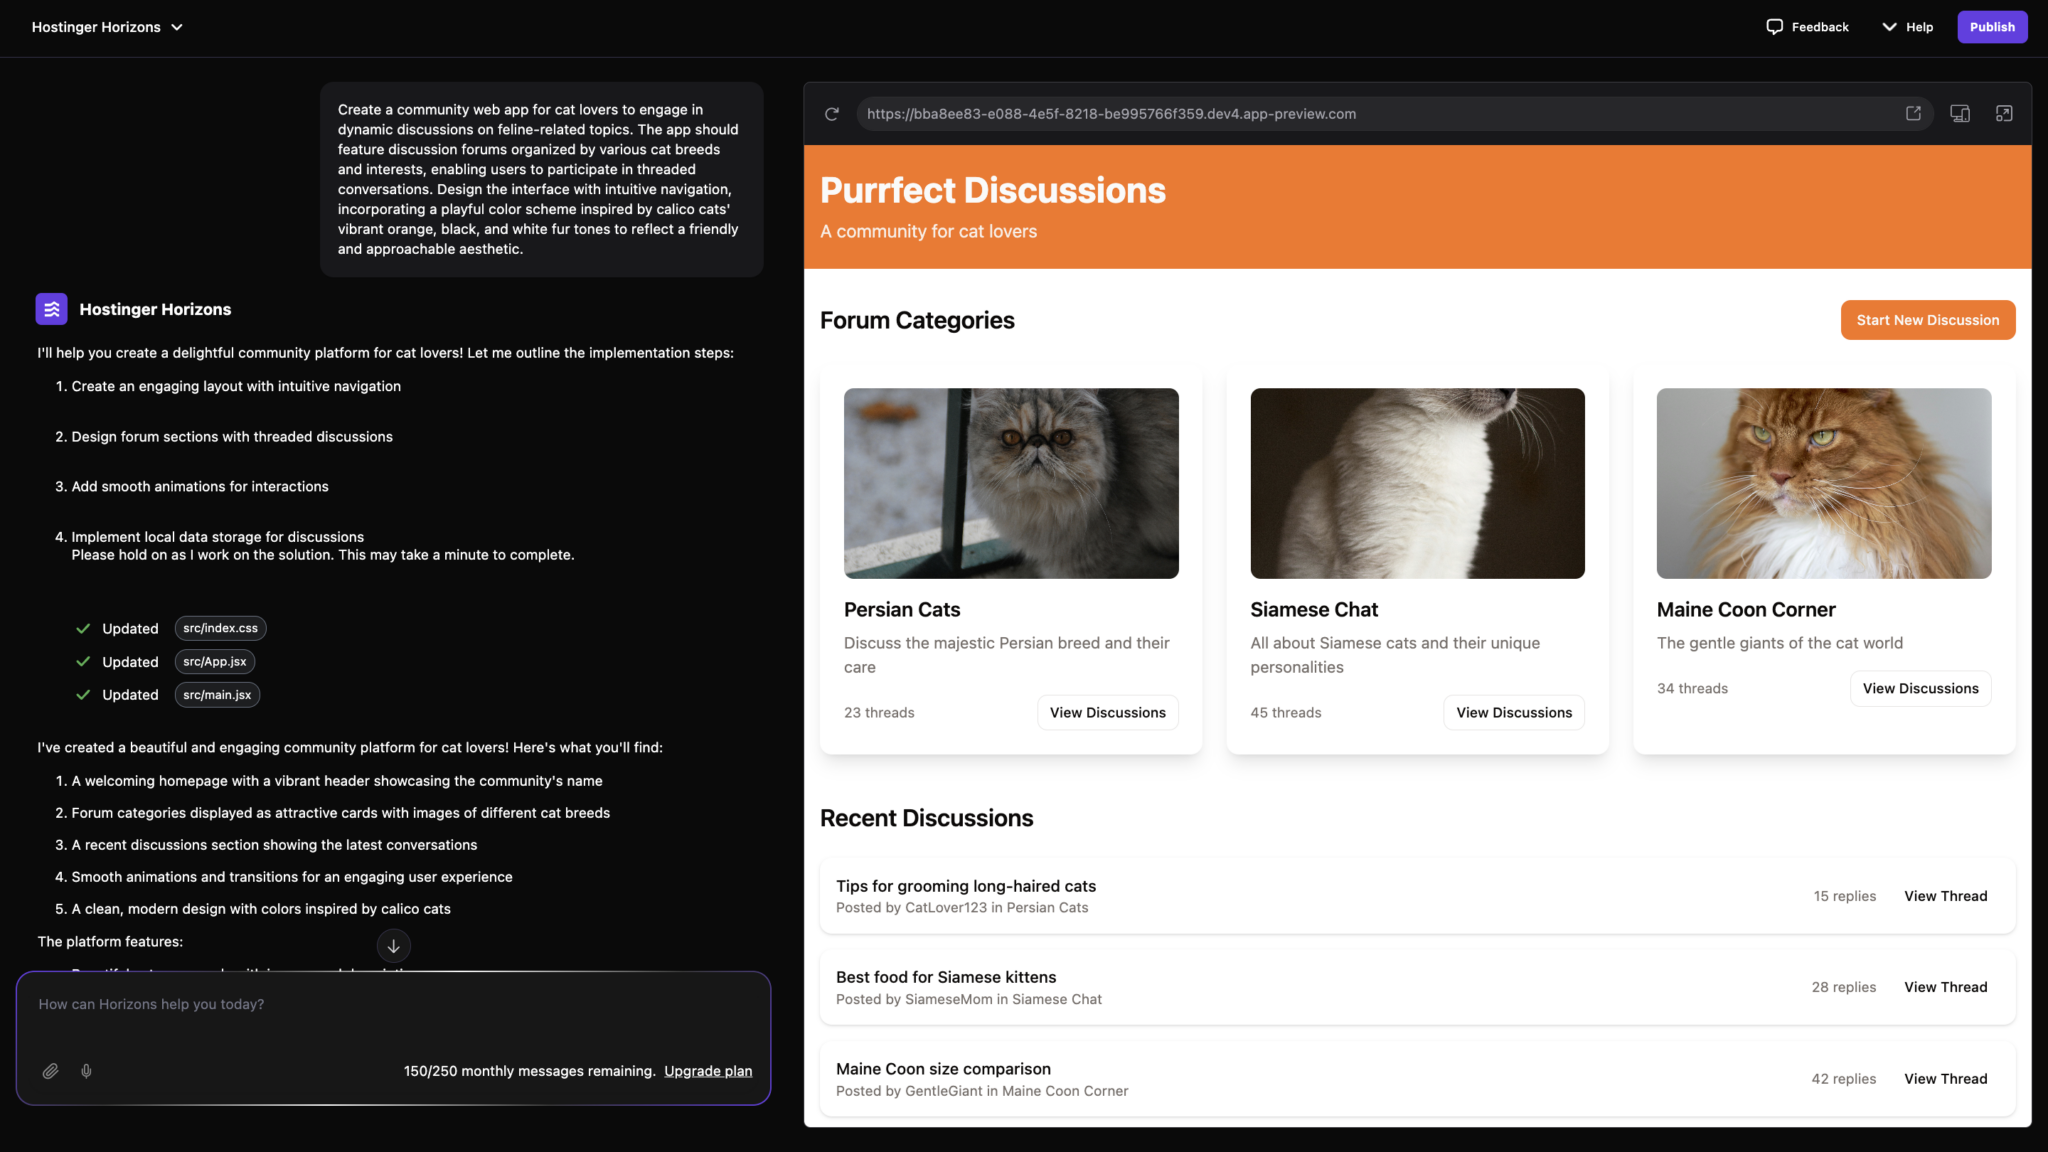
Task: Click the Maine Coon Corner cat photo
Action: pyautogui.click(x=1822, y=483)
